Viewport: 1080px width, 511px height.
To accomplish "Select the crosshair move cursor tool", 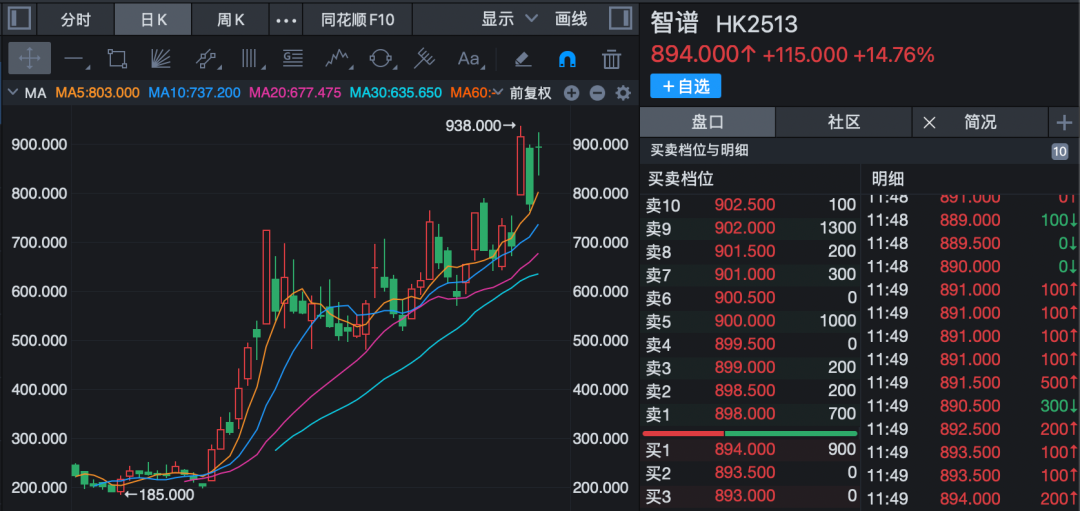I will coord(29,59).
